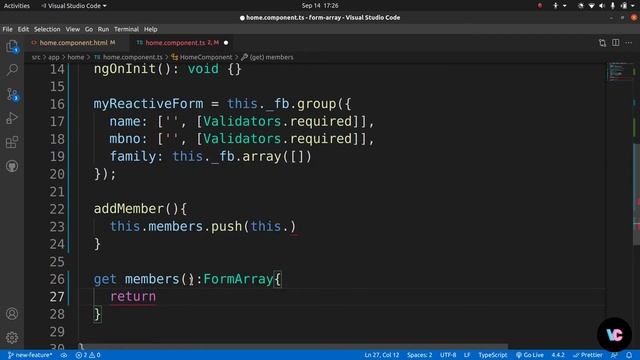This screenshot has height=360, width=640.
Task: Open the File menu
Action: point(7,29)
